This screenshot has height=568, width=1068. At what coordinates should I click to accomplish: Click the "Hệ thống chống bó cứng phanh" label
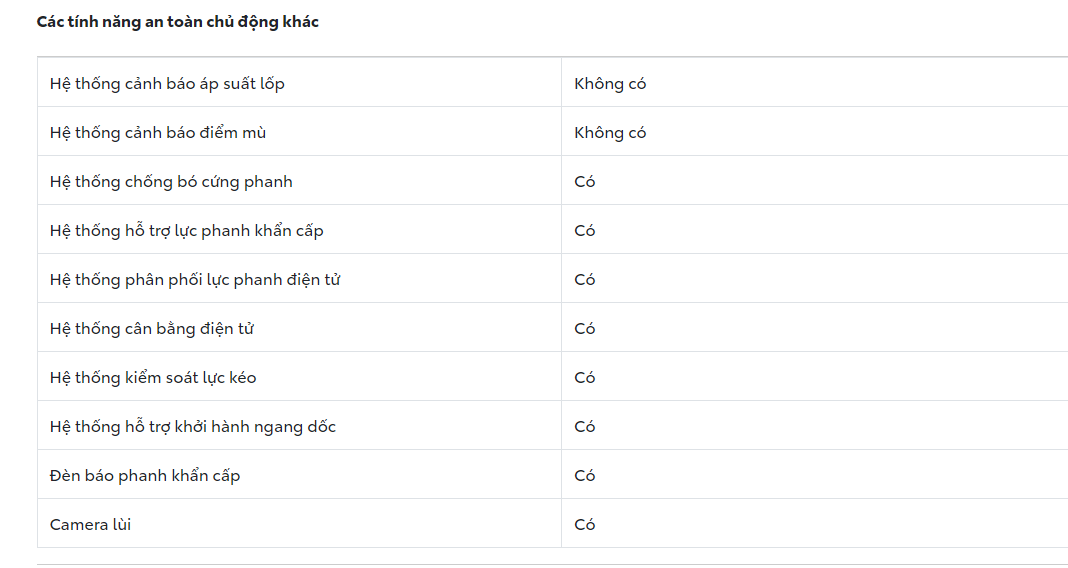pos(171,182)
